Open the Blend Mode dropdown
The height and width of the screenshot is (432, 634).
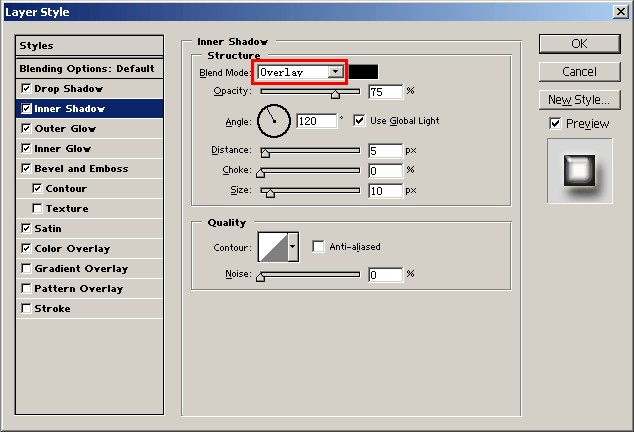(x=336, y=72)
